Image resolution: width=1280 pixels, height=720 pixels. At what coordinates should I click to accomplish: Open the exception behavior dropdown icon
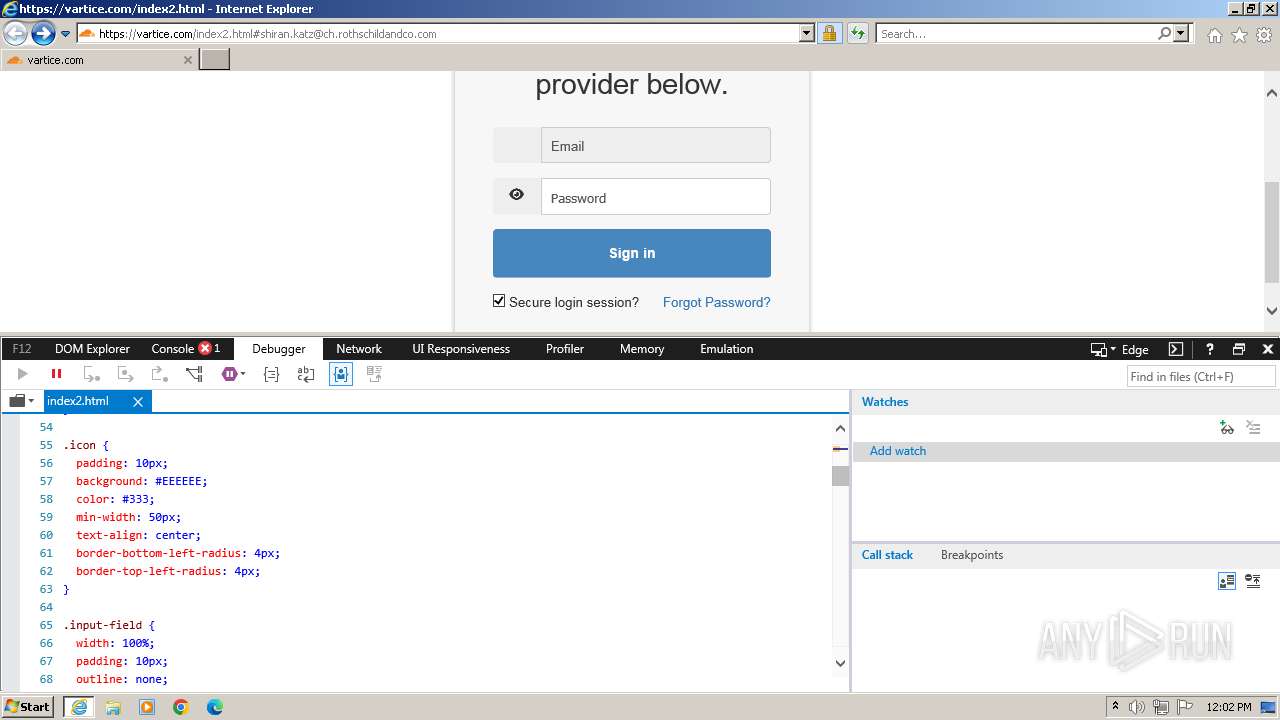click(x=233, y=374)
